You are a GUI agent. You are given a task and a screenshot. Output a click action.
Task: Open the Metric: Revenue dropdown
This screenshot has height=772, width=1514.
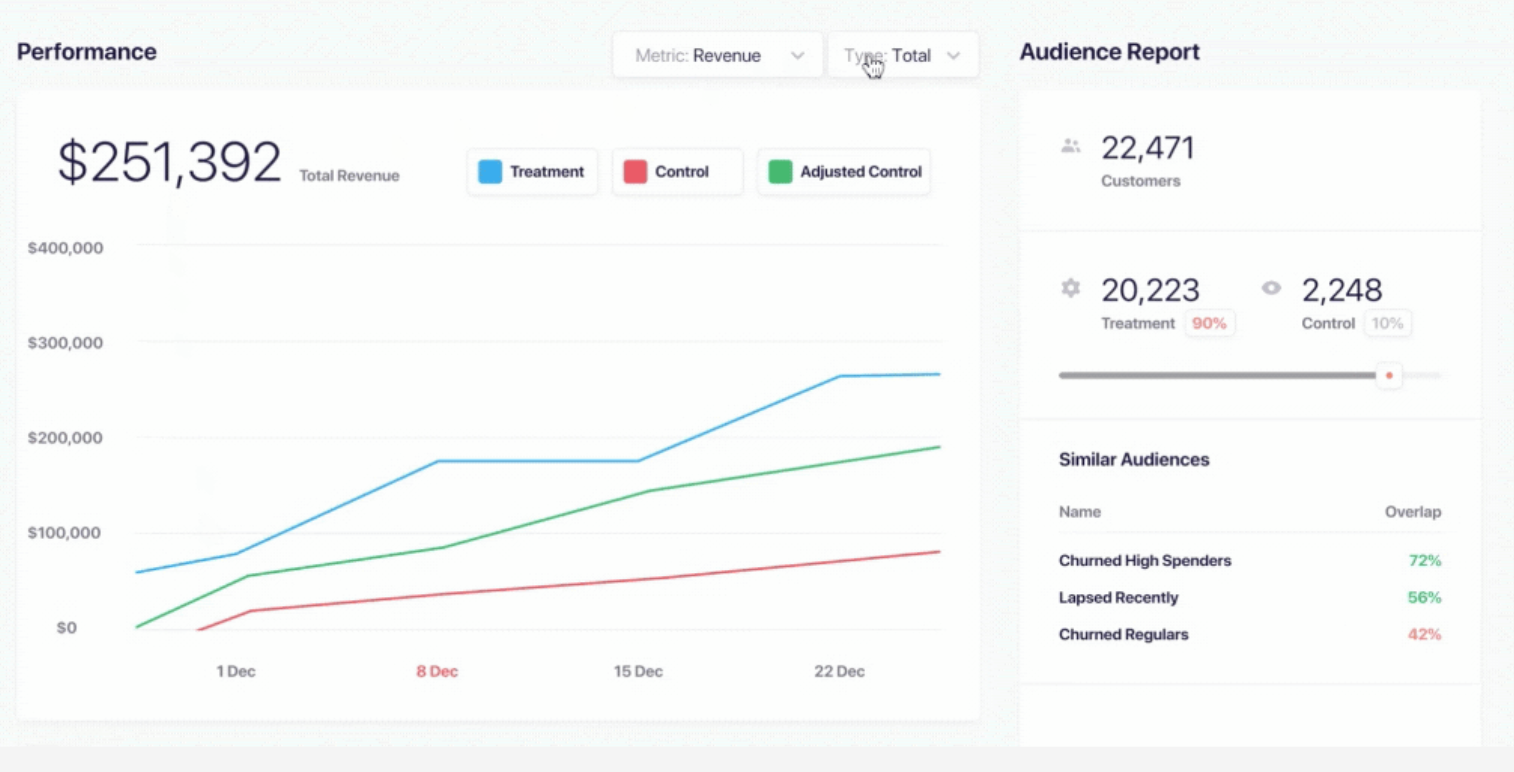(717, 55)
